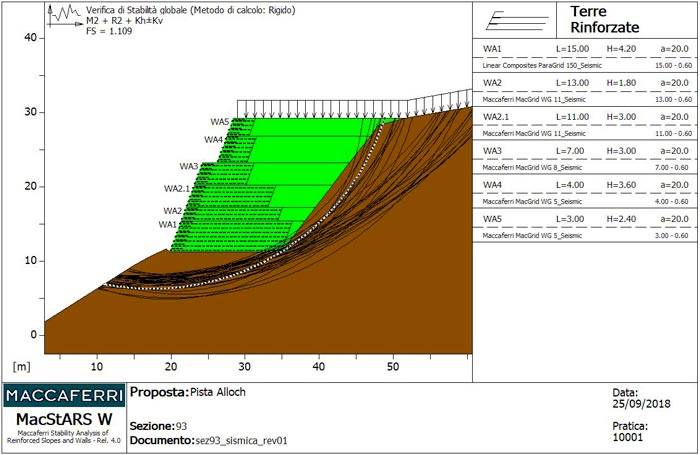The height and width of the screenshot is (455, 700).
Task: Click 'L=4.00' value in legend
Action: [x=570, y=184]
